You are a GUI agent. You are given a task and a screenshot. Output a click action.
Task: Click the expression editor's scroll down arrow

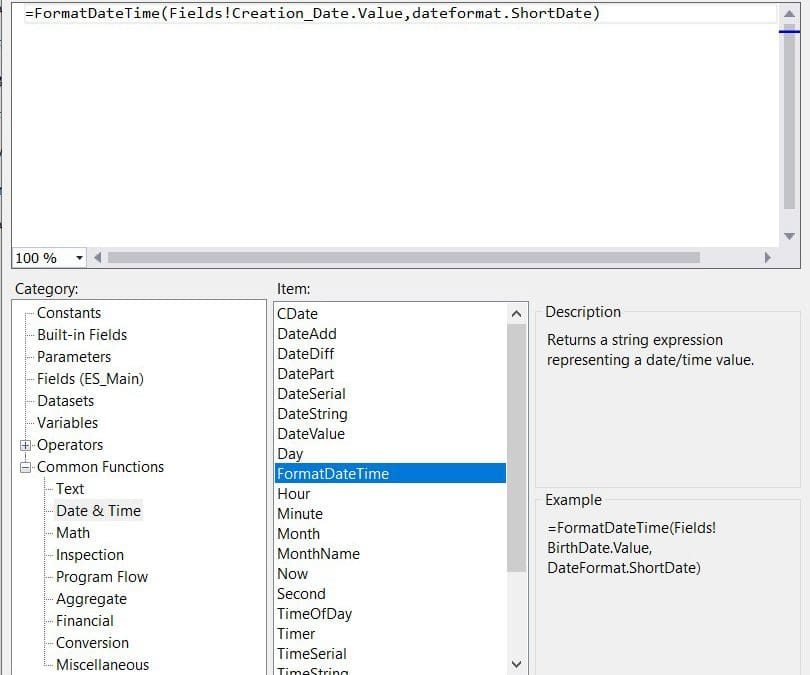click(789, 236)
